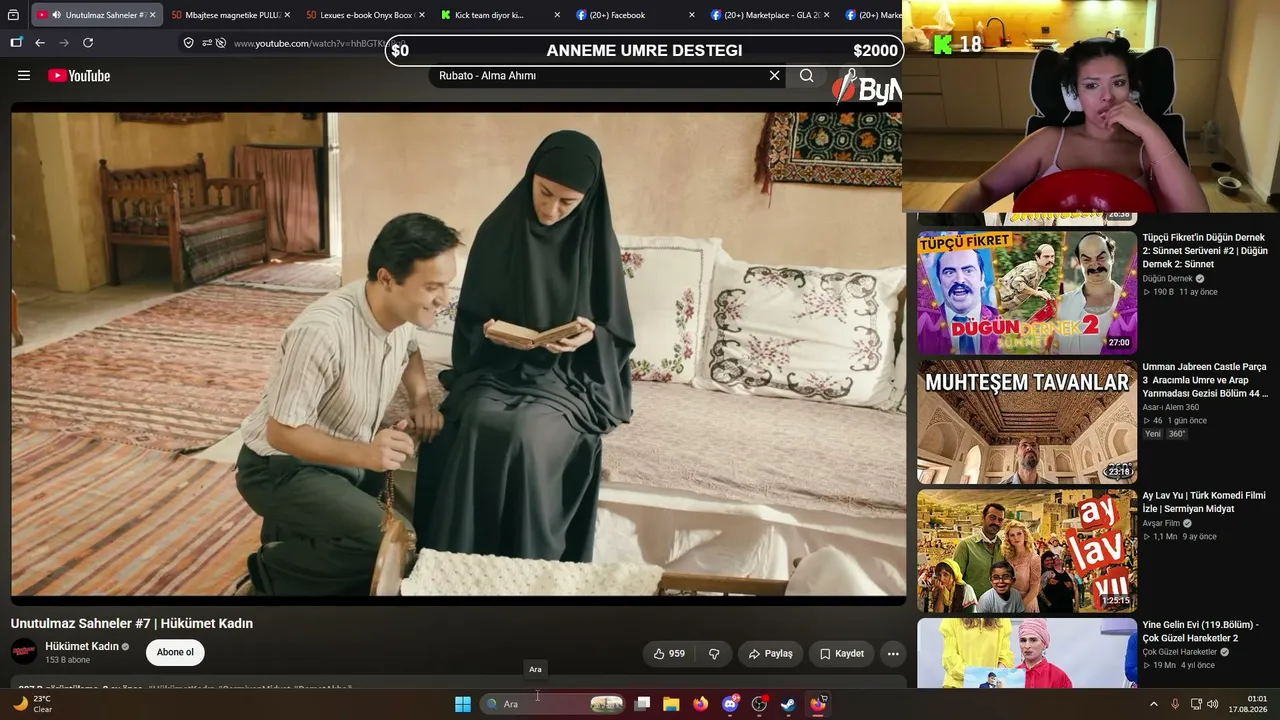Open the Hükümet Kadın channel name link
This screenshot has width=1280, height=720.
click(82, 647)
